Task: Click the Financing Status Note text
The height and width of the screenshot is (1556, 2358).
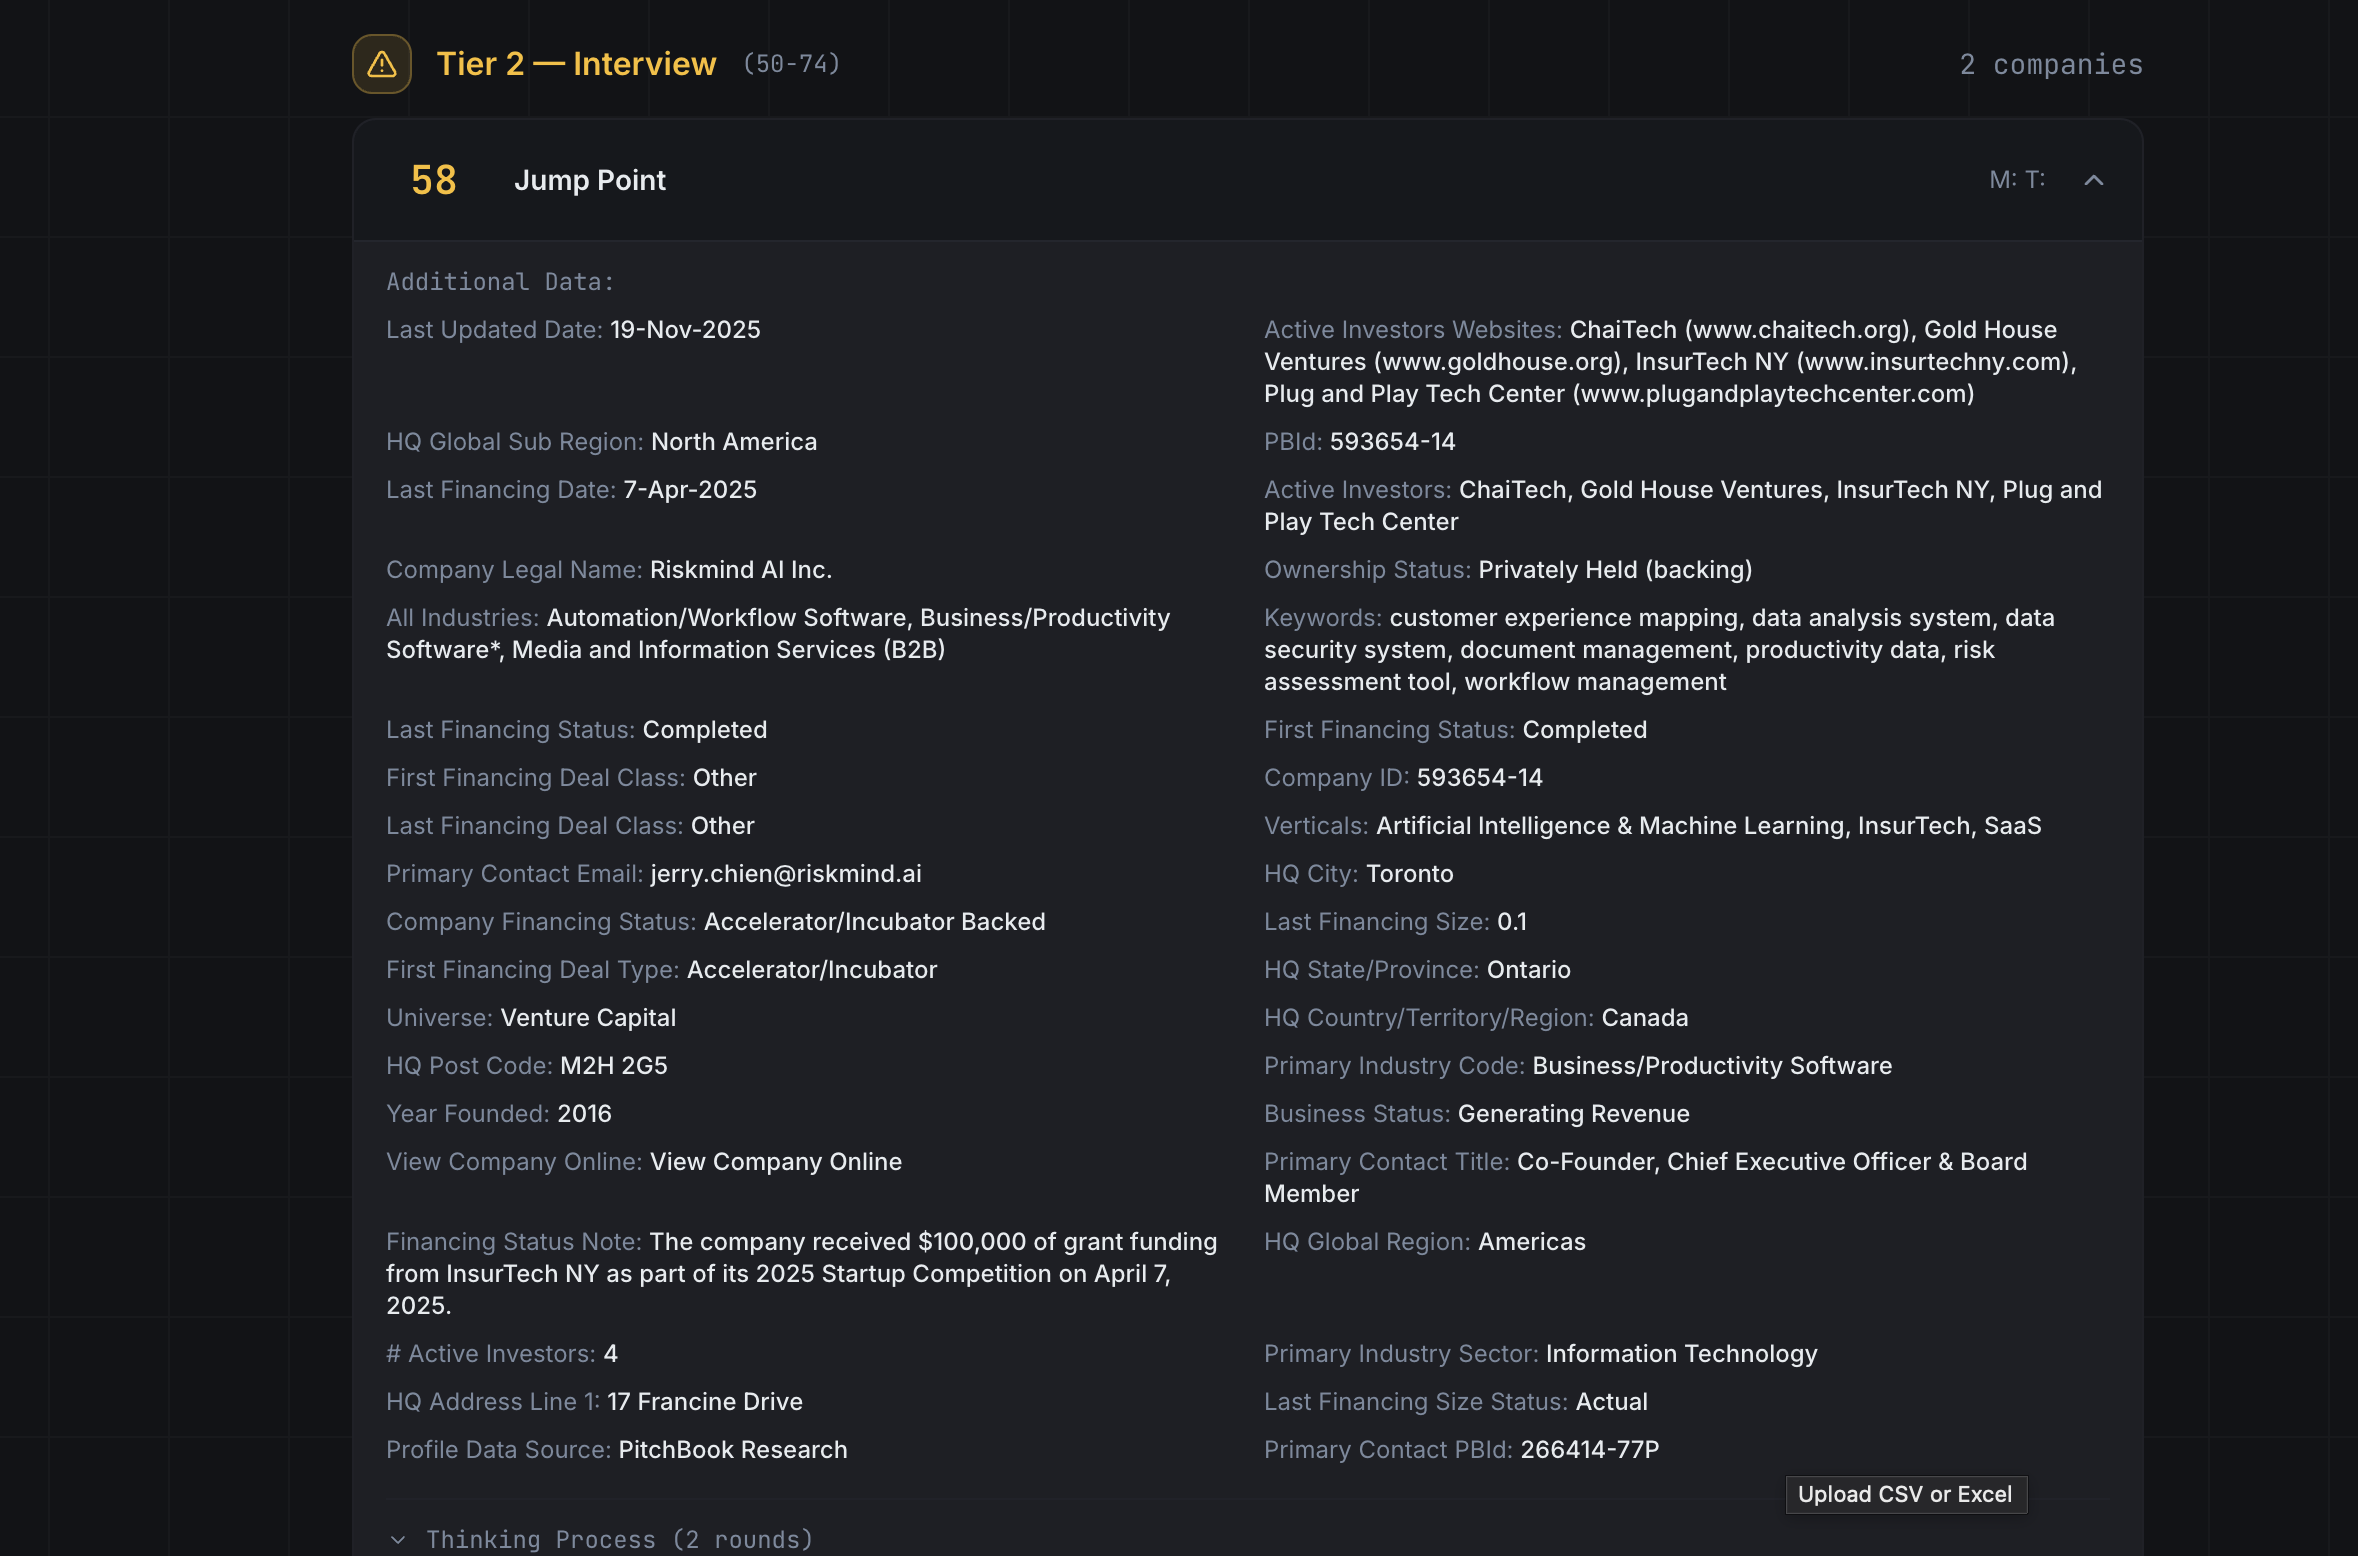Action: 800,1273
